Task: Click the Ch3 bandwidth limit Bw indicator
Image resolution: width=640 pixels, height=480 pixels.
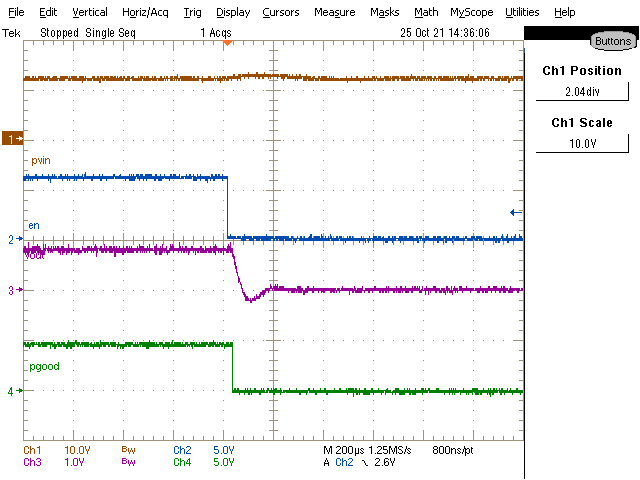Action: [128, 462]
